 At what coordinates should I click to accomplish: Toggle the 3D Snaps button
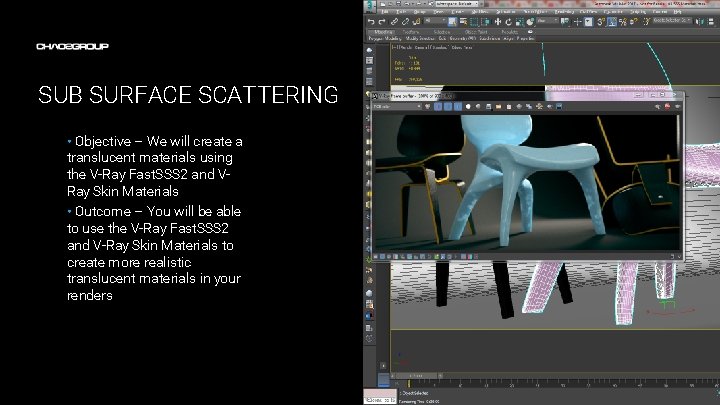tap(601, 22)
